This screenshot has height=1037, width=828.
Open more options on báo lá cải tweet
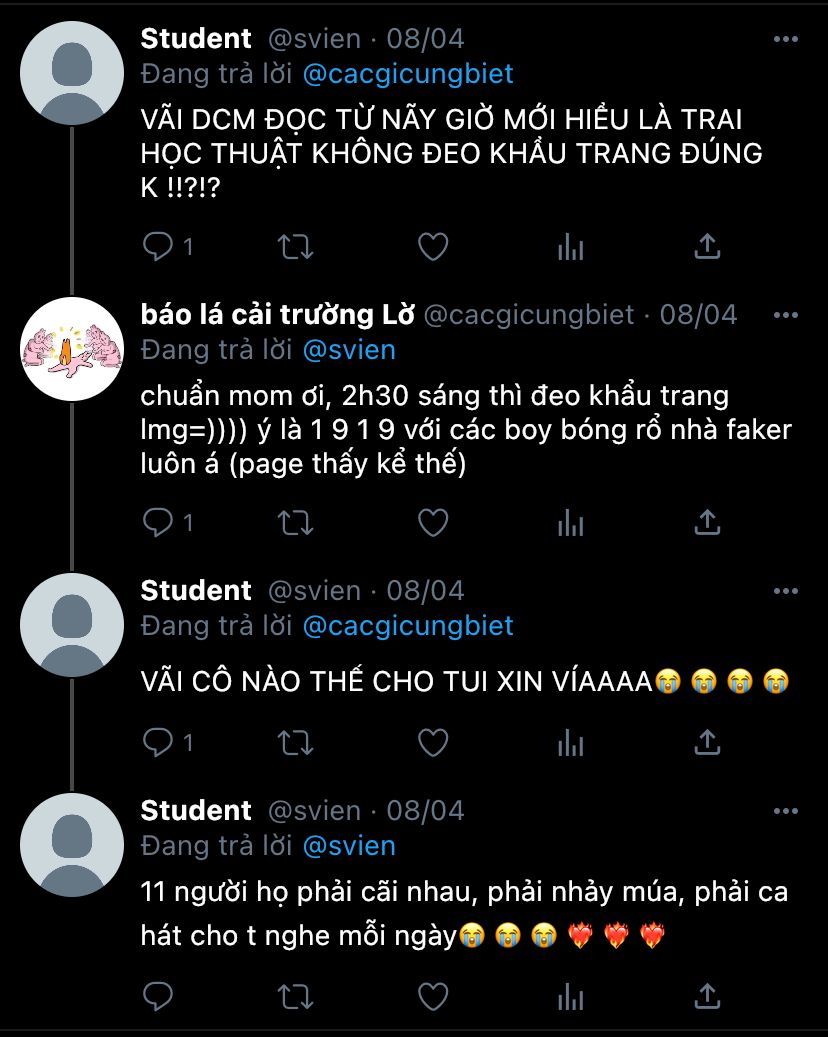coord(786,315)
